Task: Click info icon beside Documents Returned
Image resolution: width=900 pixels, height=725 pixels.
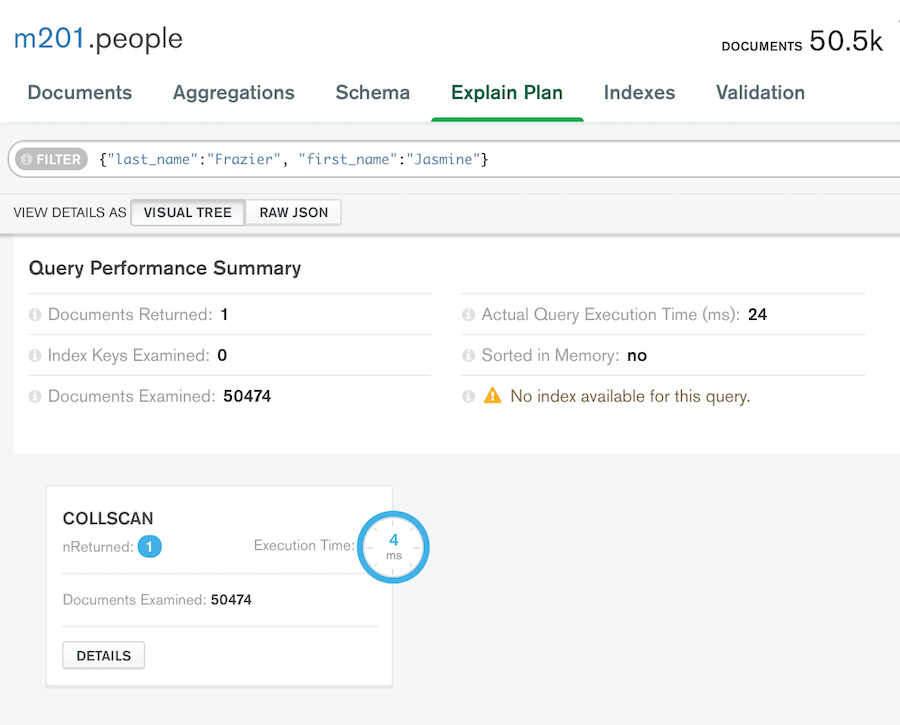Action: click(35, 315)
